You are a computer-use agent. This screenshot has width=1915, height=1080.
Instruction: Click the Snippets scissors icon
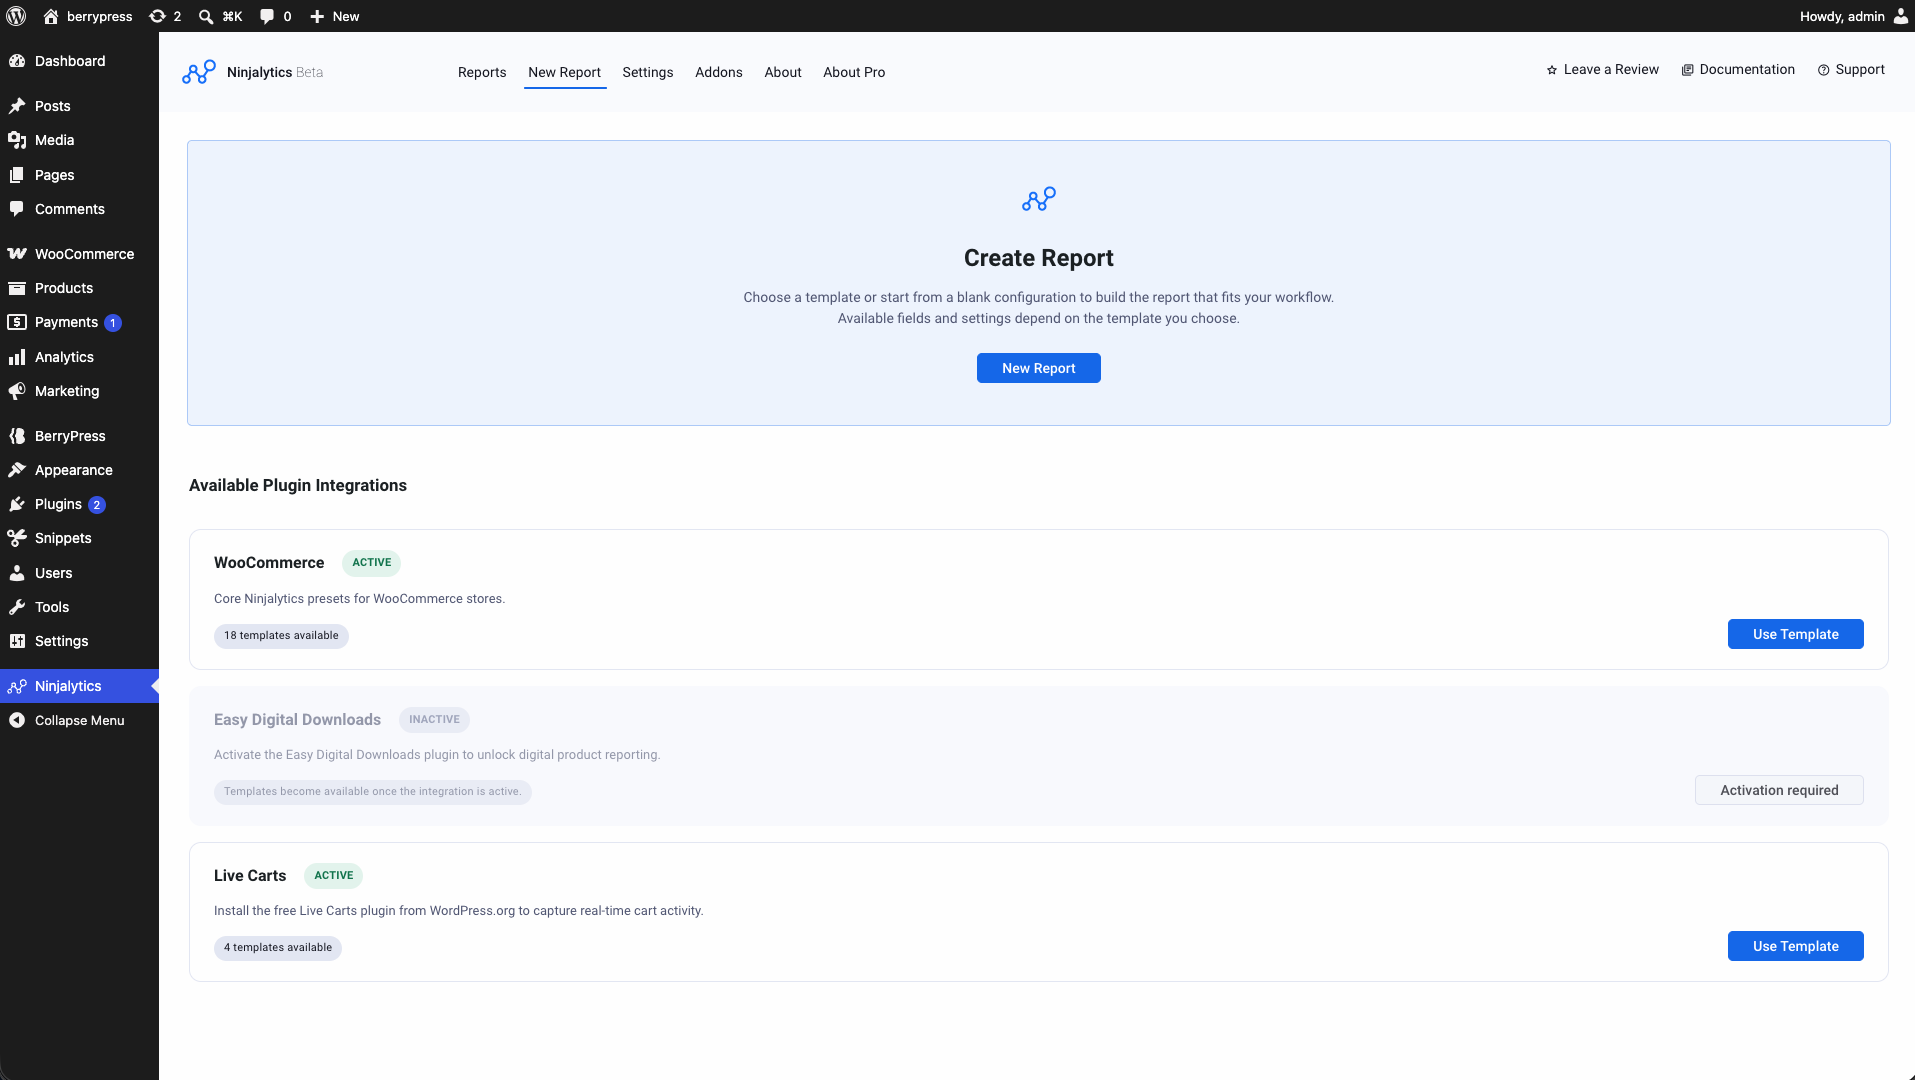[x=17, y=538]
